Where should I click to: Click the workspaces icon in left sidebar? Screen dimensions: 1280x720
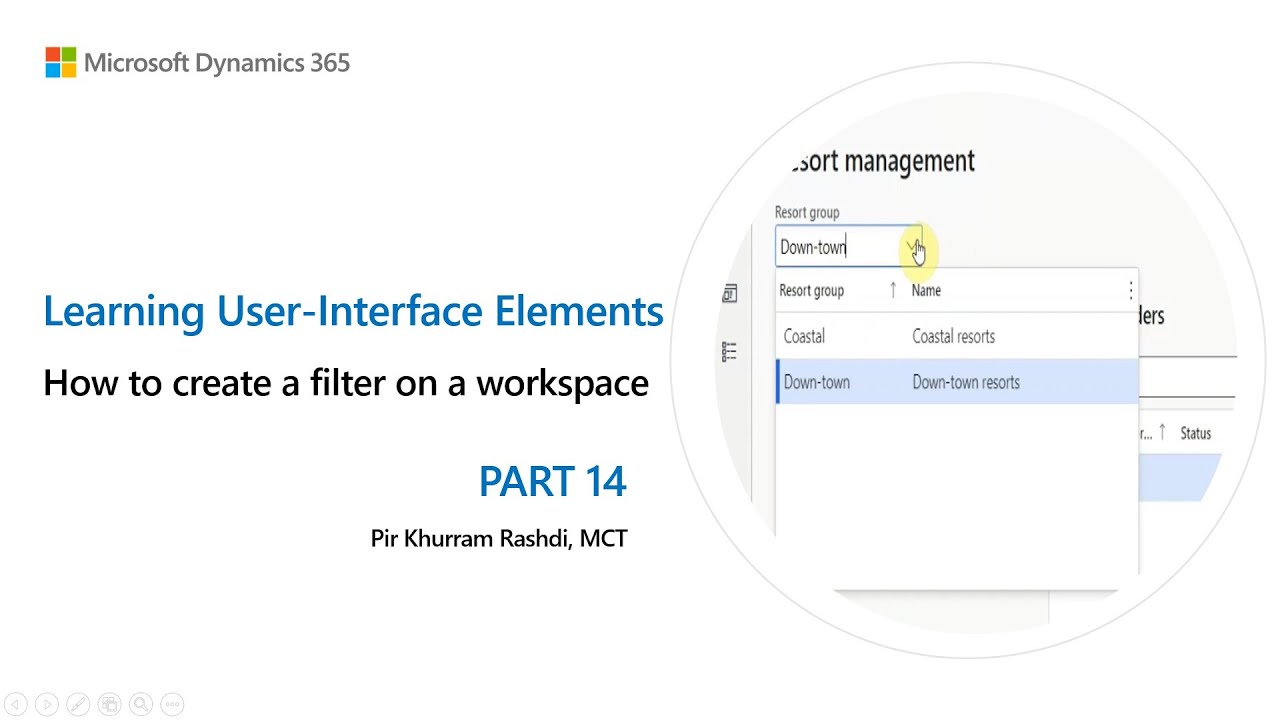pyautogui.click(x=730, y=294)
